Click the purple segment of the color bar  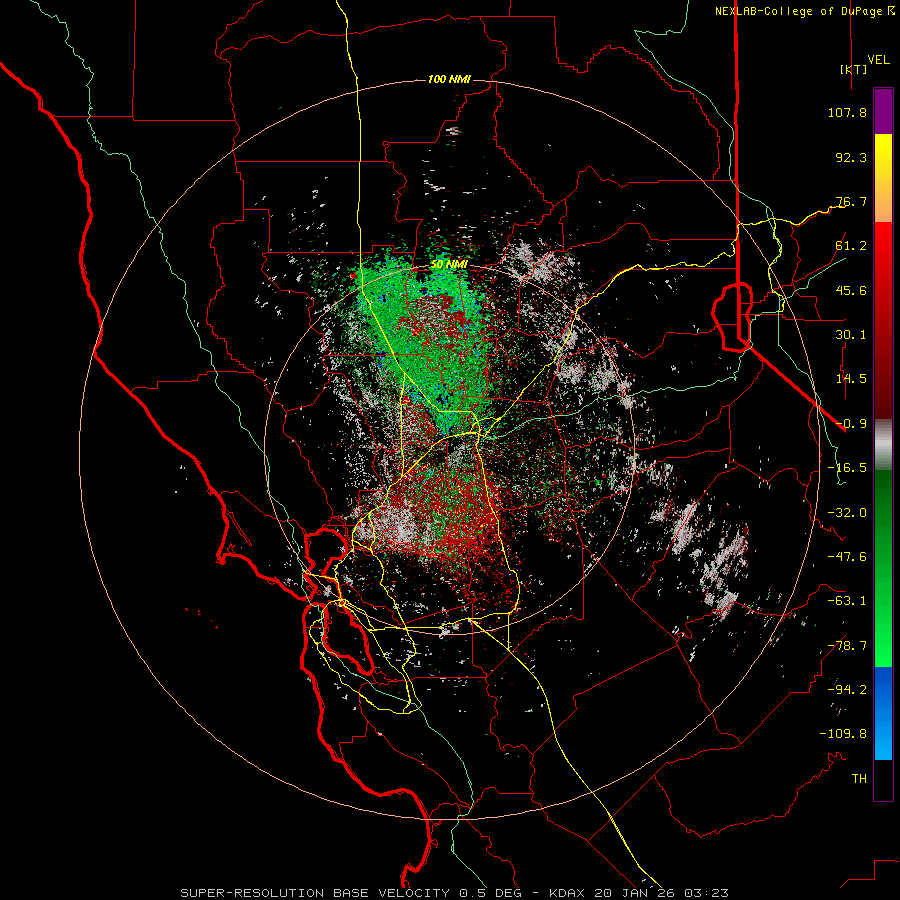click(x=883, y=111)
